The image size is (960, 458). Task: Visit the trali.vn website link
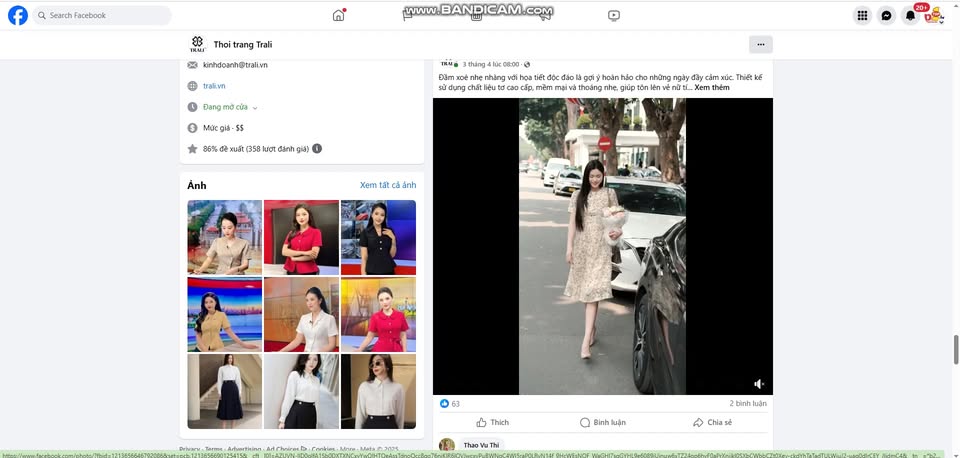pyautogui.click(x=214, y=86)
